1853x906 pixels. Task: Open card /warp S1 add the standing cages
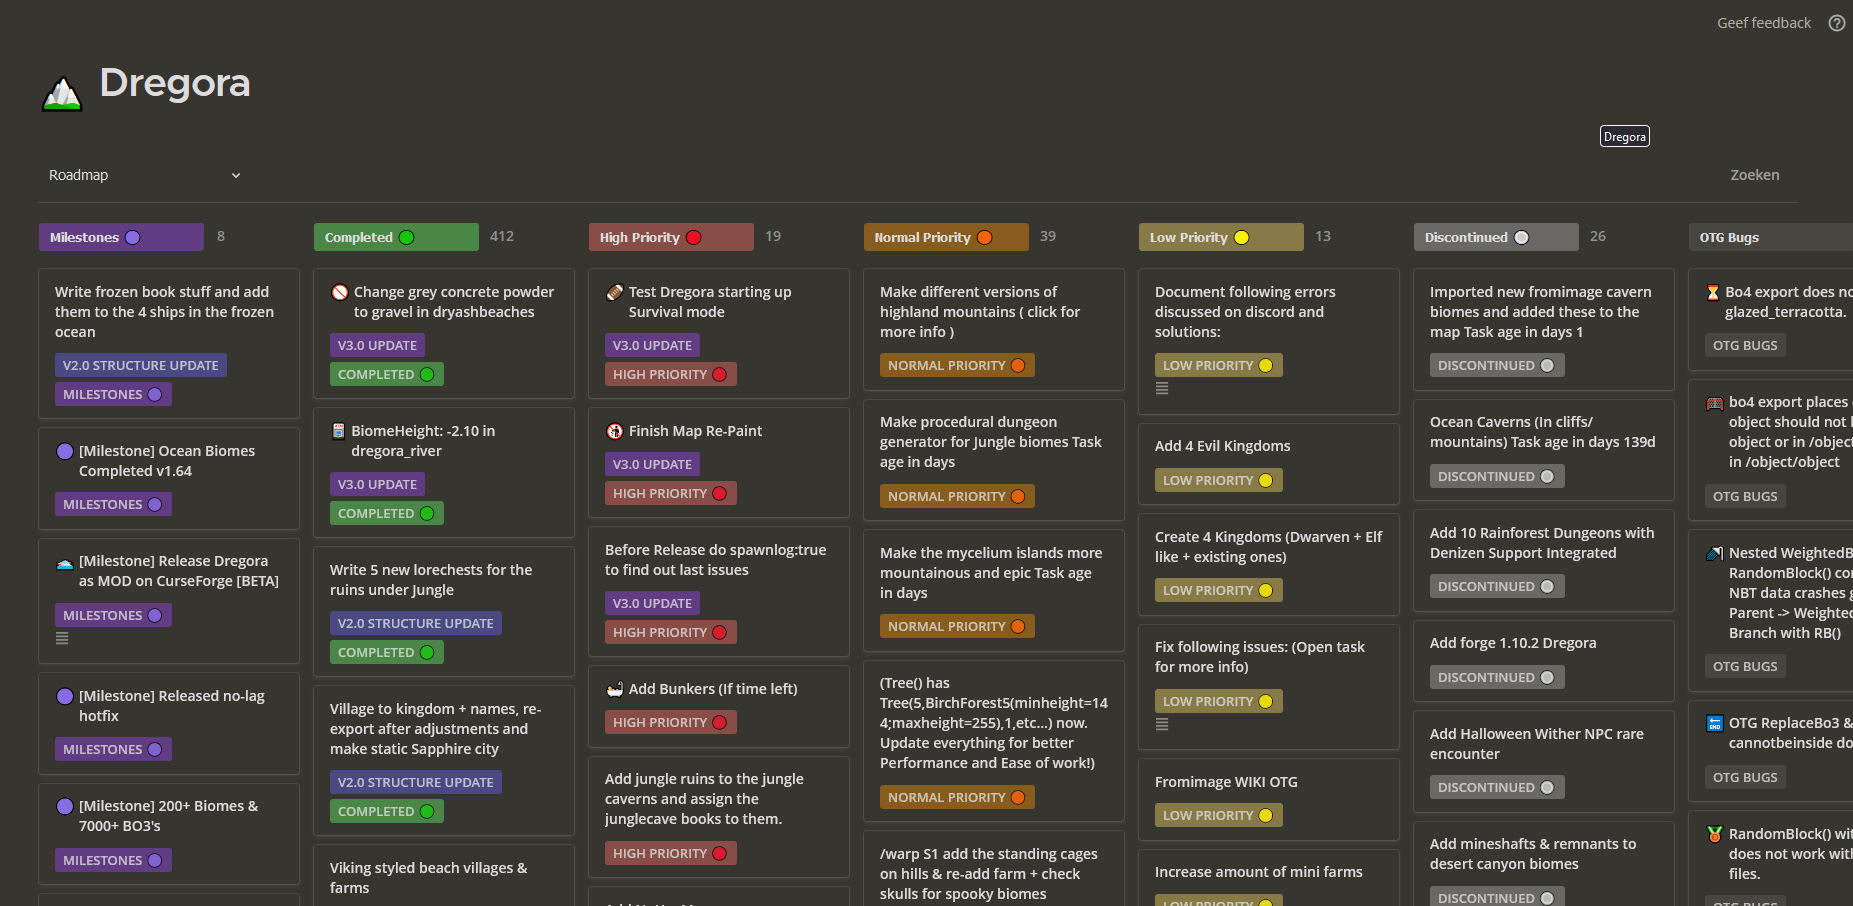pos(994,869)
